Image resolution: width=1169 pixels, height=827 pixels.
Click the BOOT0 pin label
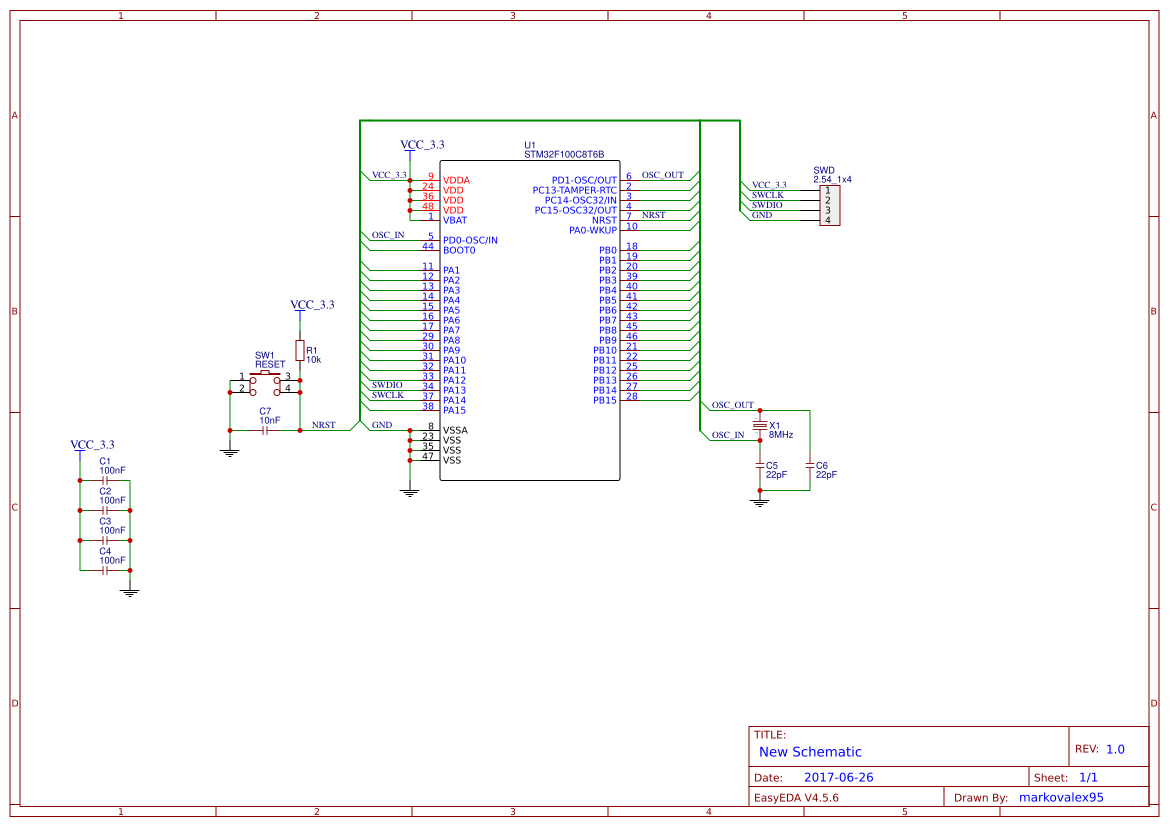459,251
